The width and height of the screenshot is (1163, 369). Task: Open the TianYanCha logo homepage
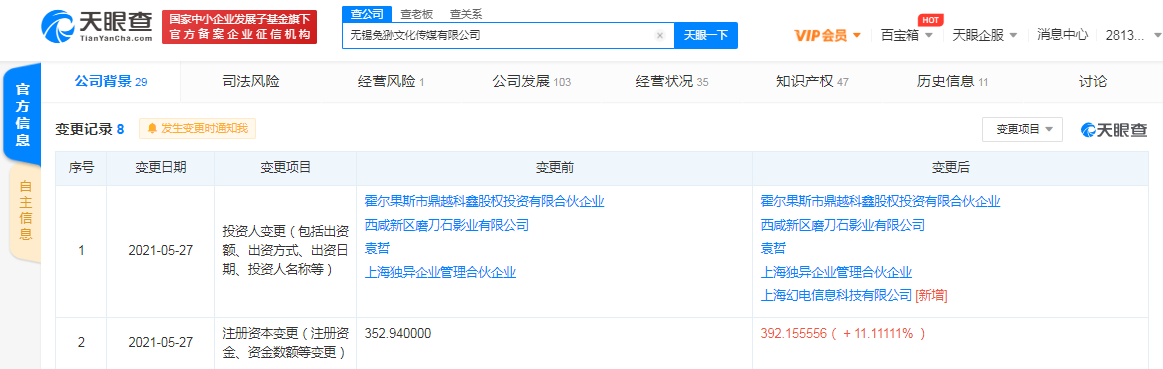[x=97, y=27]
